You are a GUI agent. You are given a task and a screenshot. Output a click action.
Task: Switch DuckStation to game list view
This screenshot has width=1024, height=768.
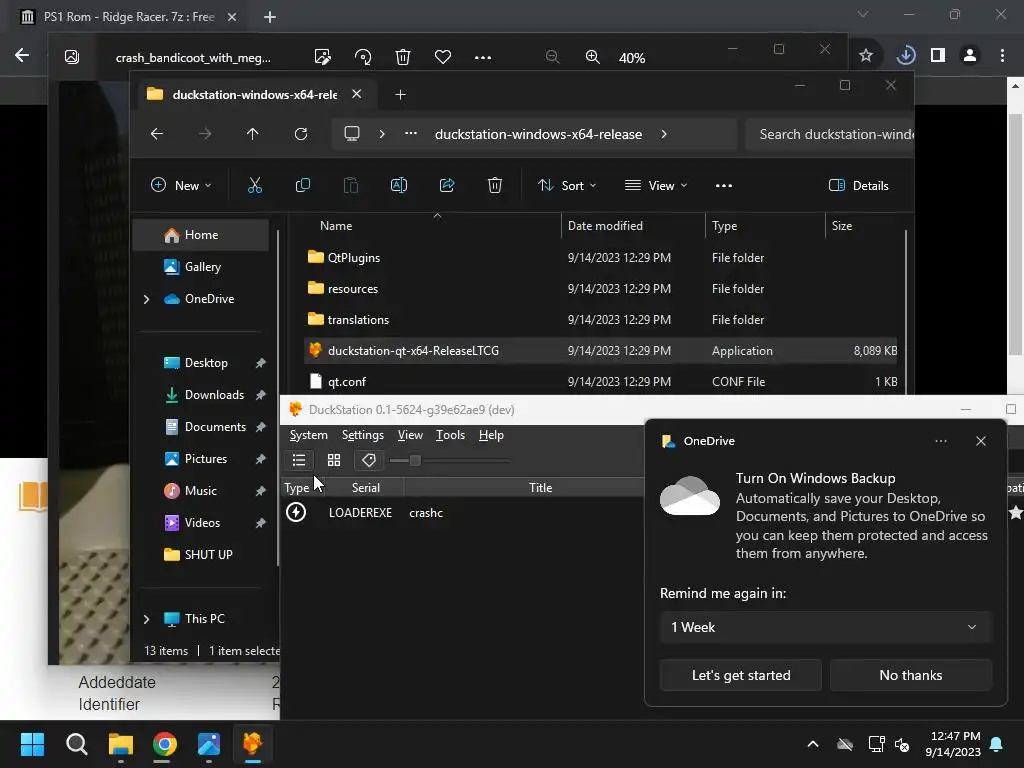point(298,460)
